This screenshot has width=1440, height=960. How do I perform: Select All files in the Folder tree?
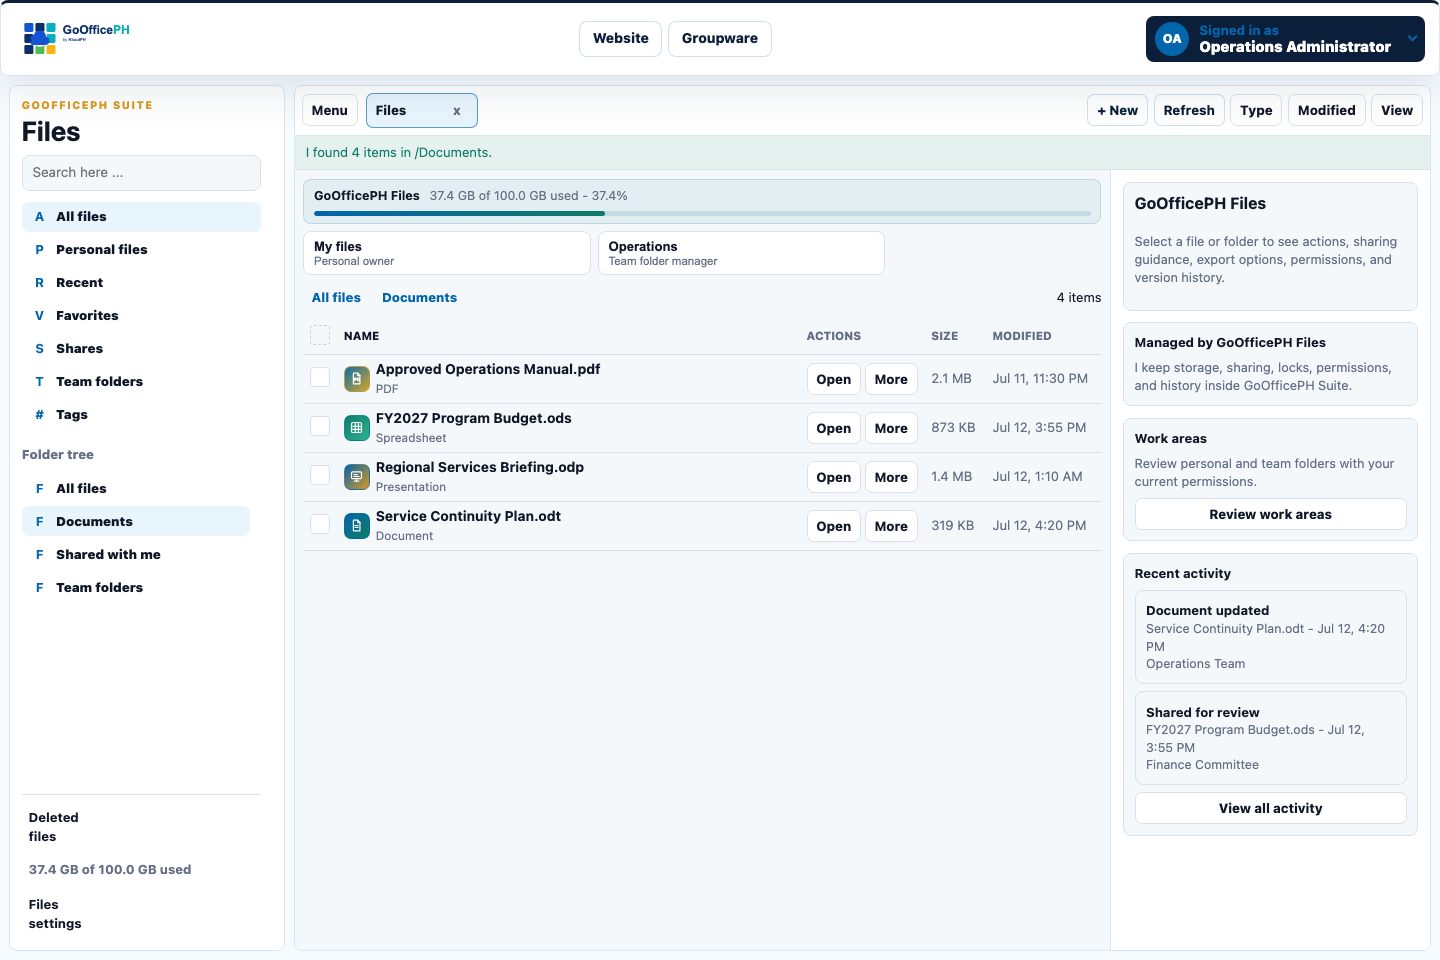[x=136, y=489]
